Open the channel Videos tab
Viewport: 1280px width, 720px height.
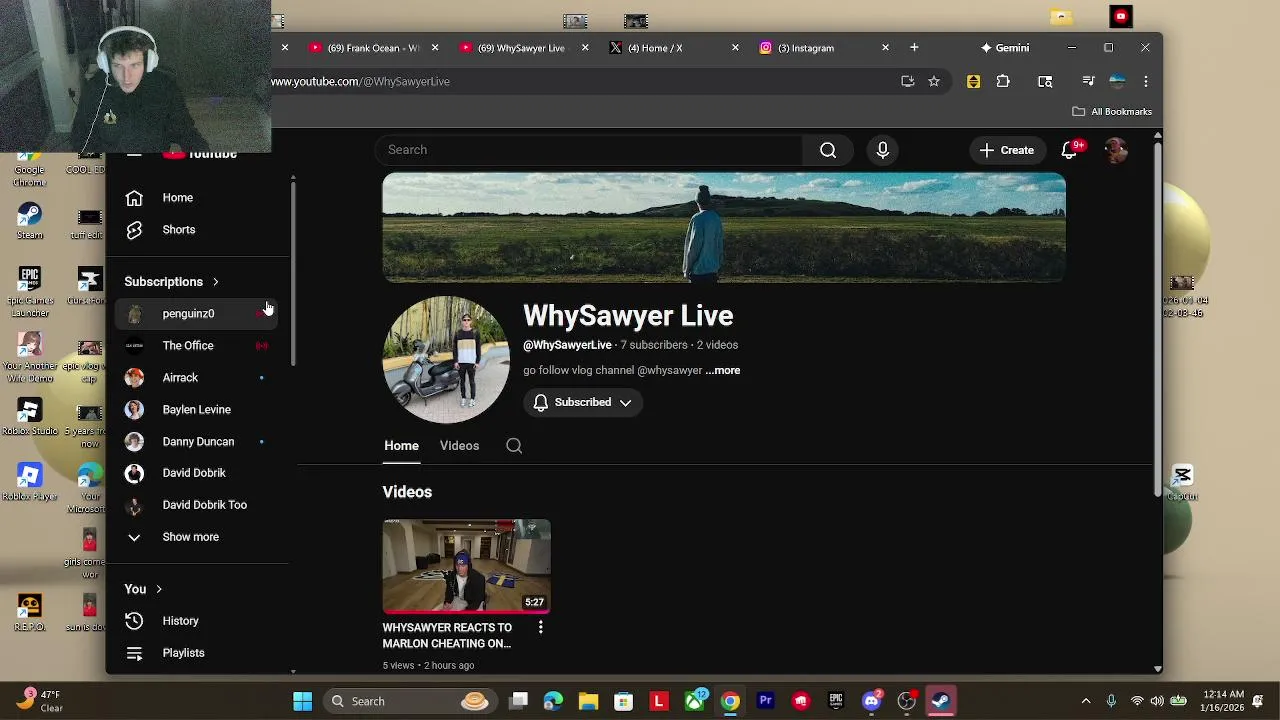(x=459, y=446)
